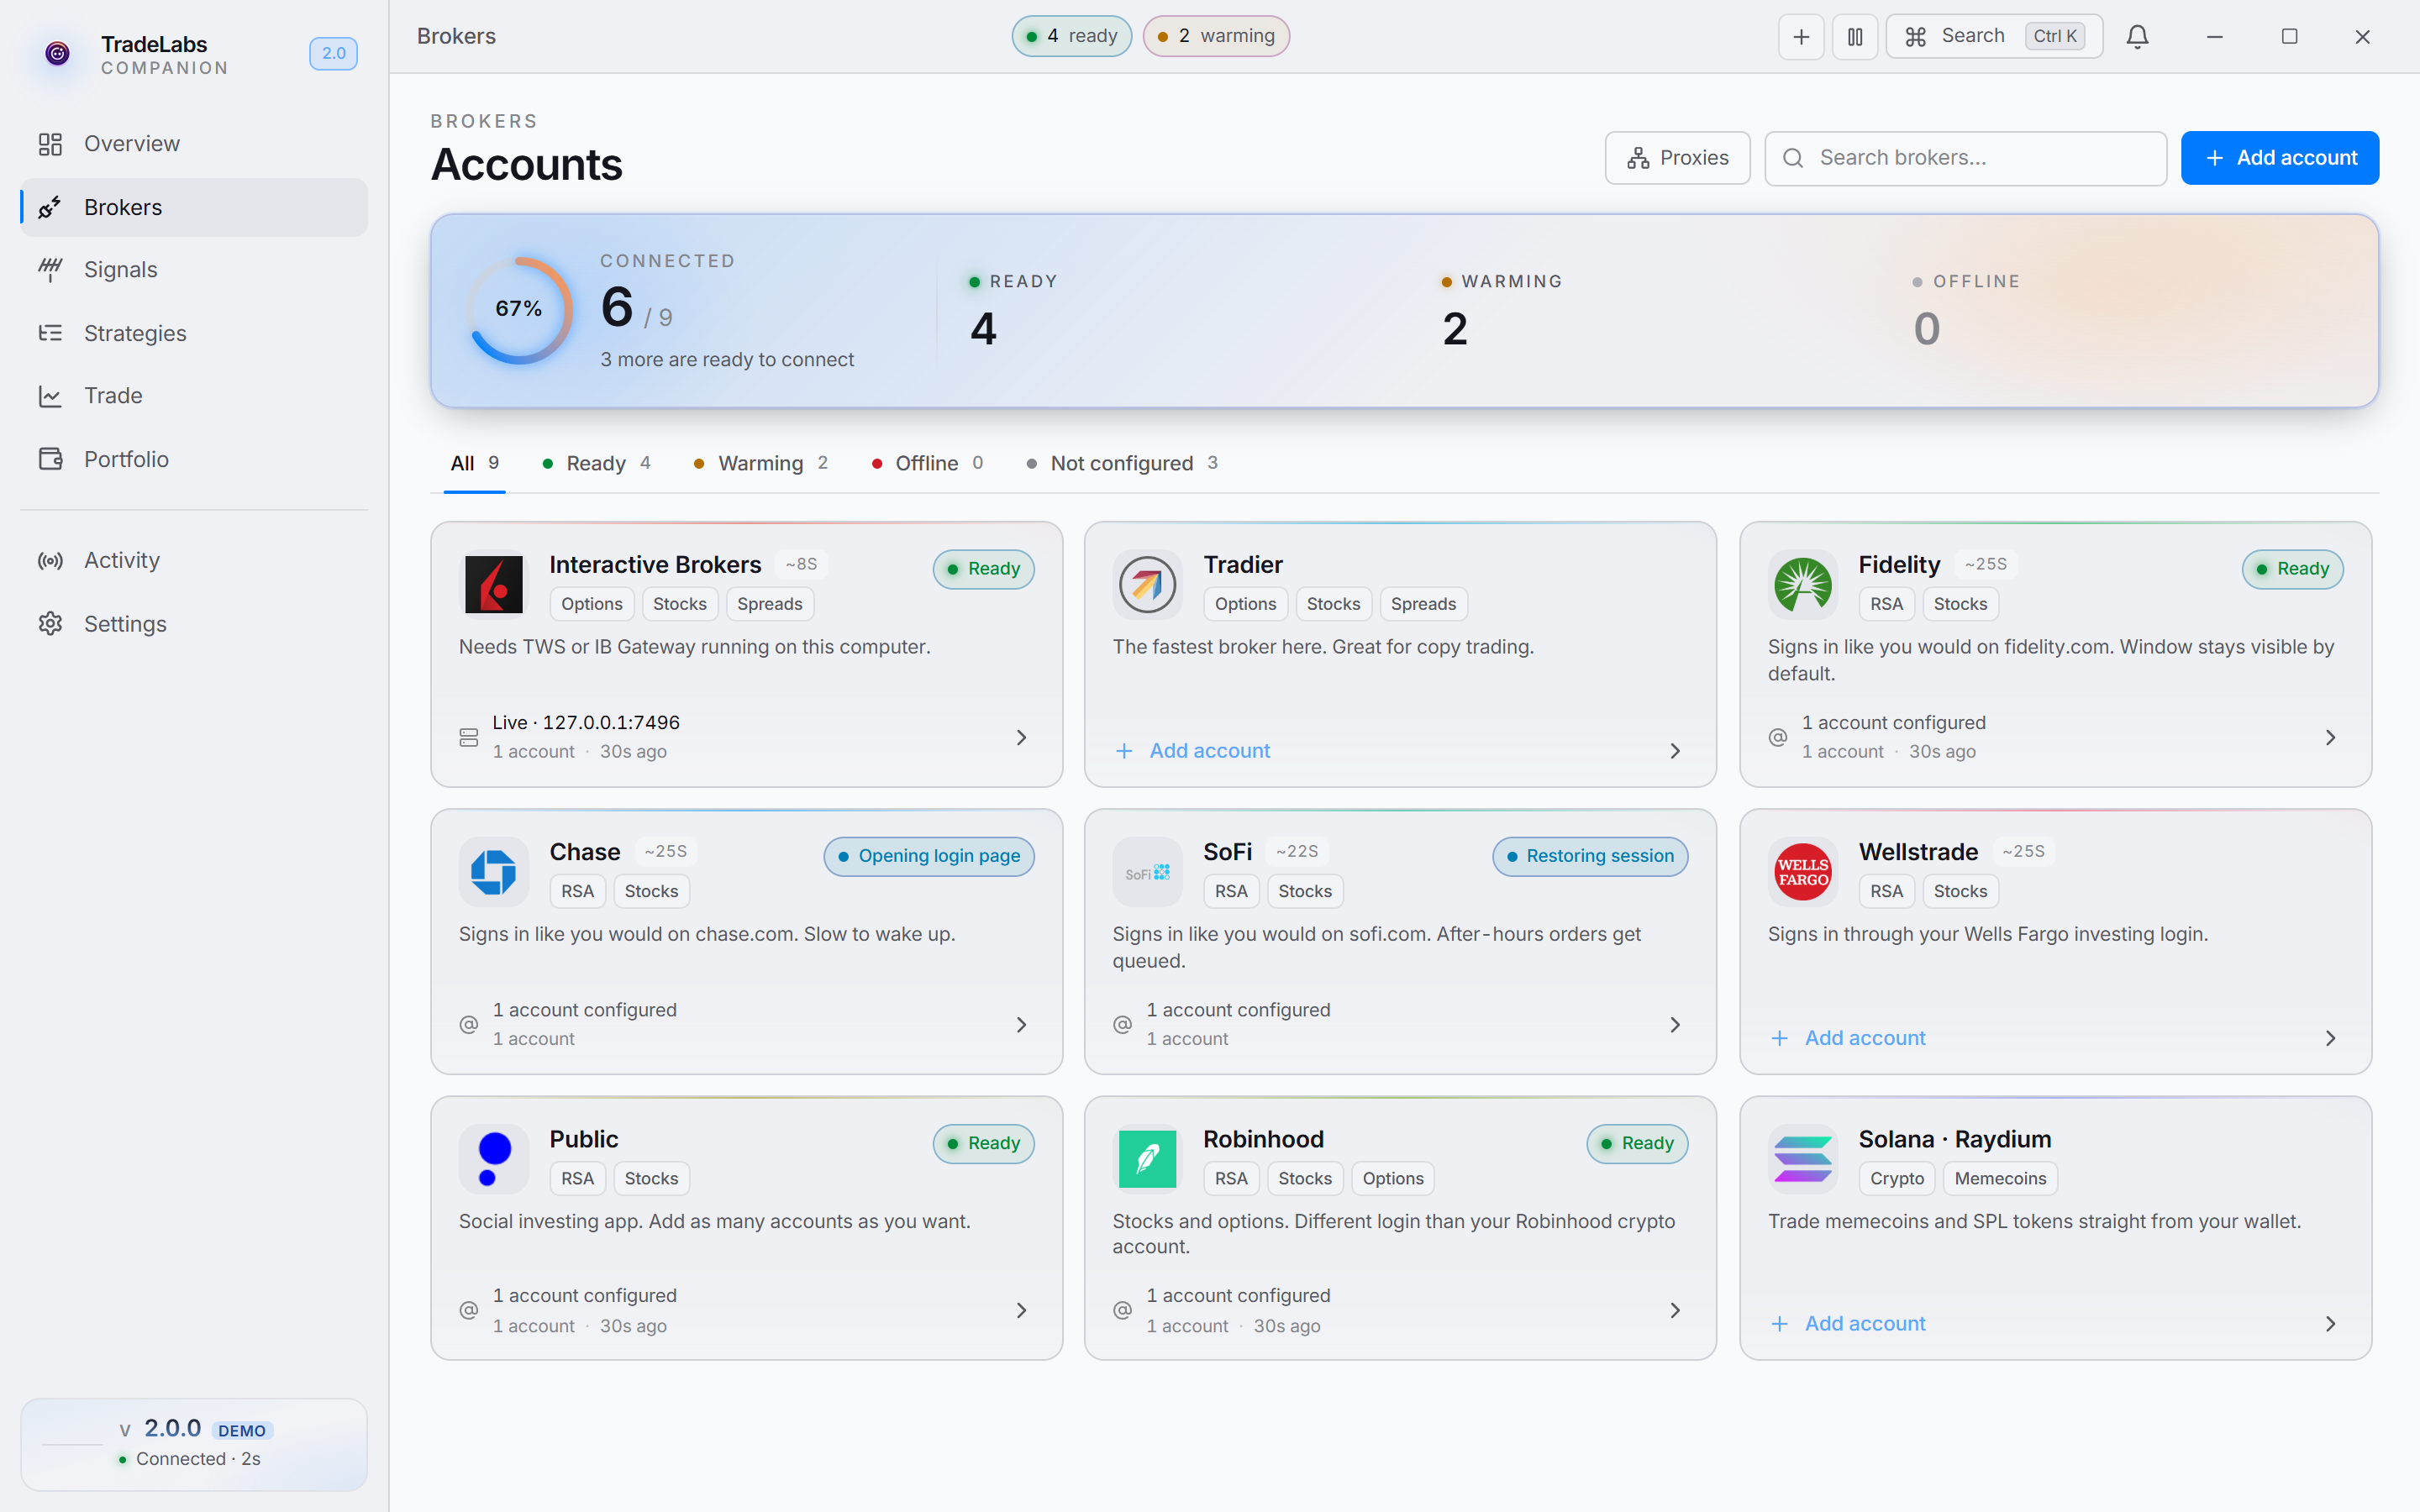
Task: Click the at-sign icon in SoFi card
Action: click(x=1123, y=1024)
